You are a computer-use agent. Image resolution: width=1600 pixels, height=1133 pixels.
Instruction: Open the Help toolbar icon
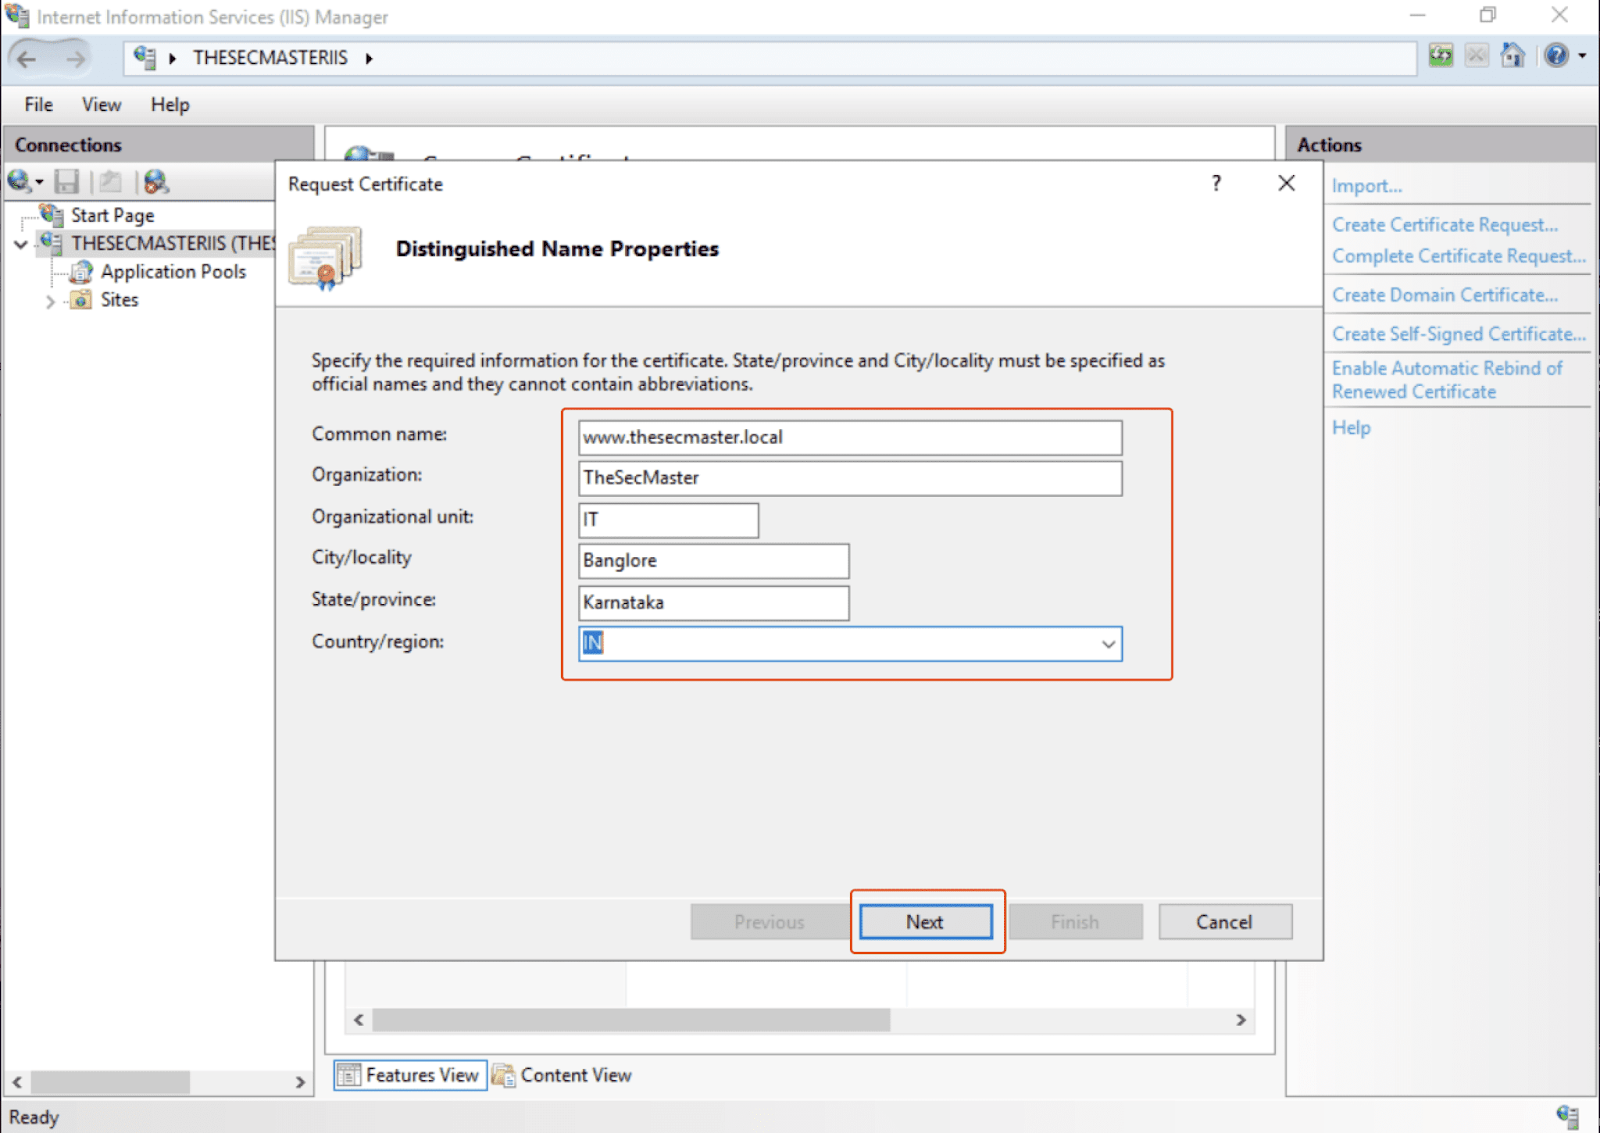pos(1556,56)
